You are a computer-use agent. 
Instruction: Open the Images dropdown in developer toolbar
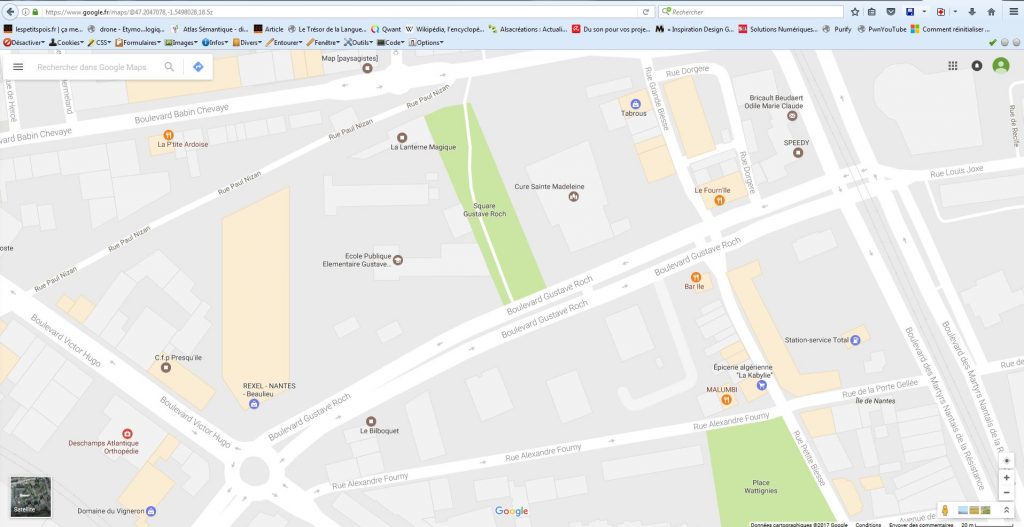click(181, 43)
